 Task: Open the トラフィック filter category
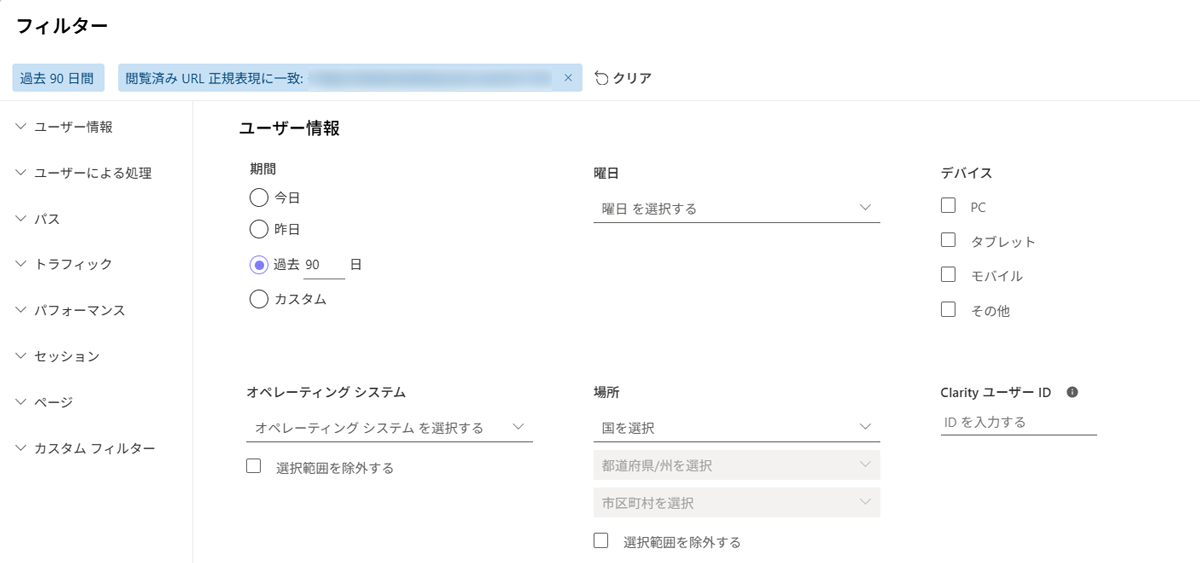tap(72, 264)
